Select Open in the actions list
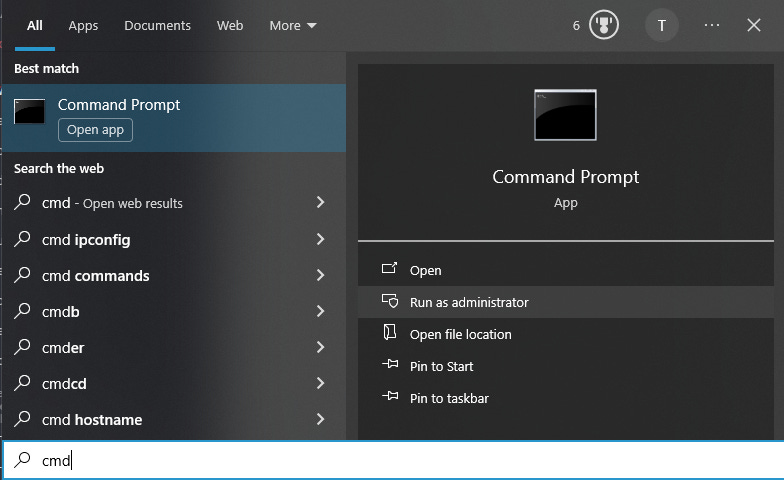The height and width of the screenshot is (480, 784). 566,270
